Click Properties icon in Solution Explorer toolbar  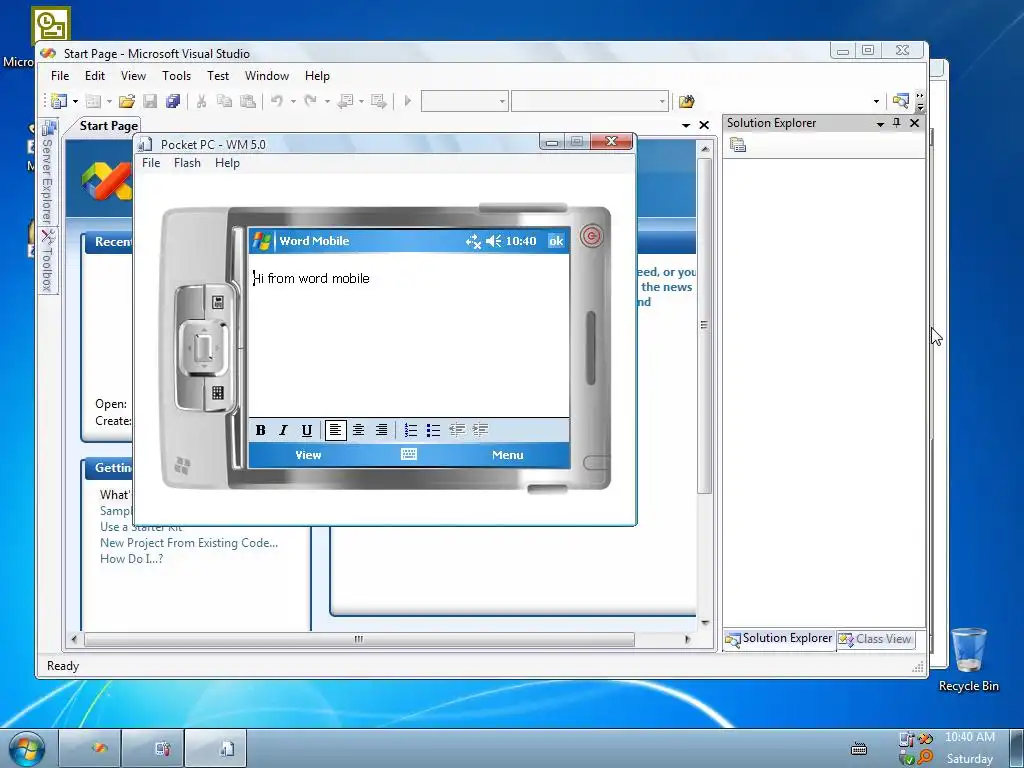click(x=738, y=145)
